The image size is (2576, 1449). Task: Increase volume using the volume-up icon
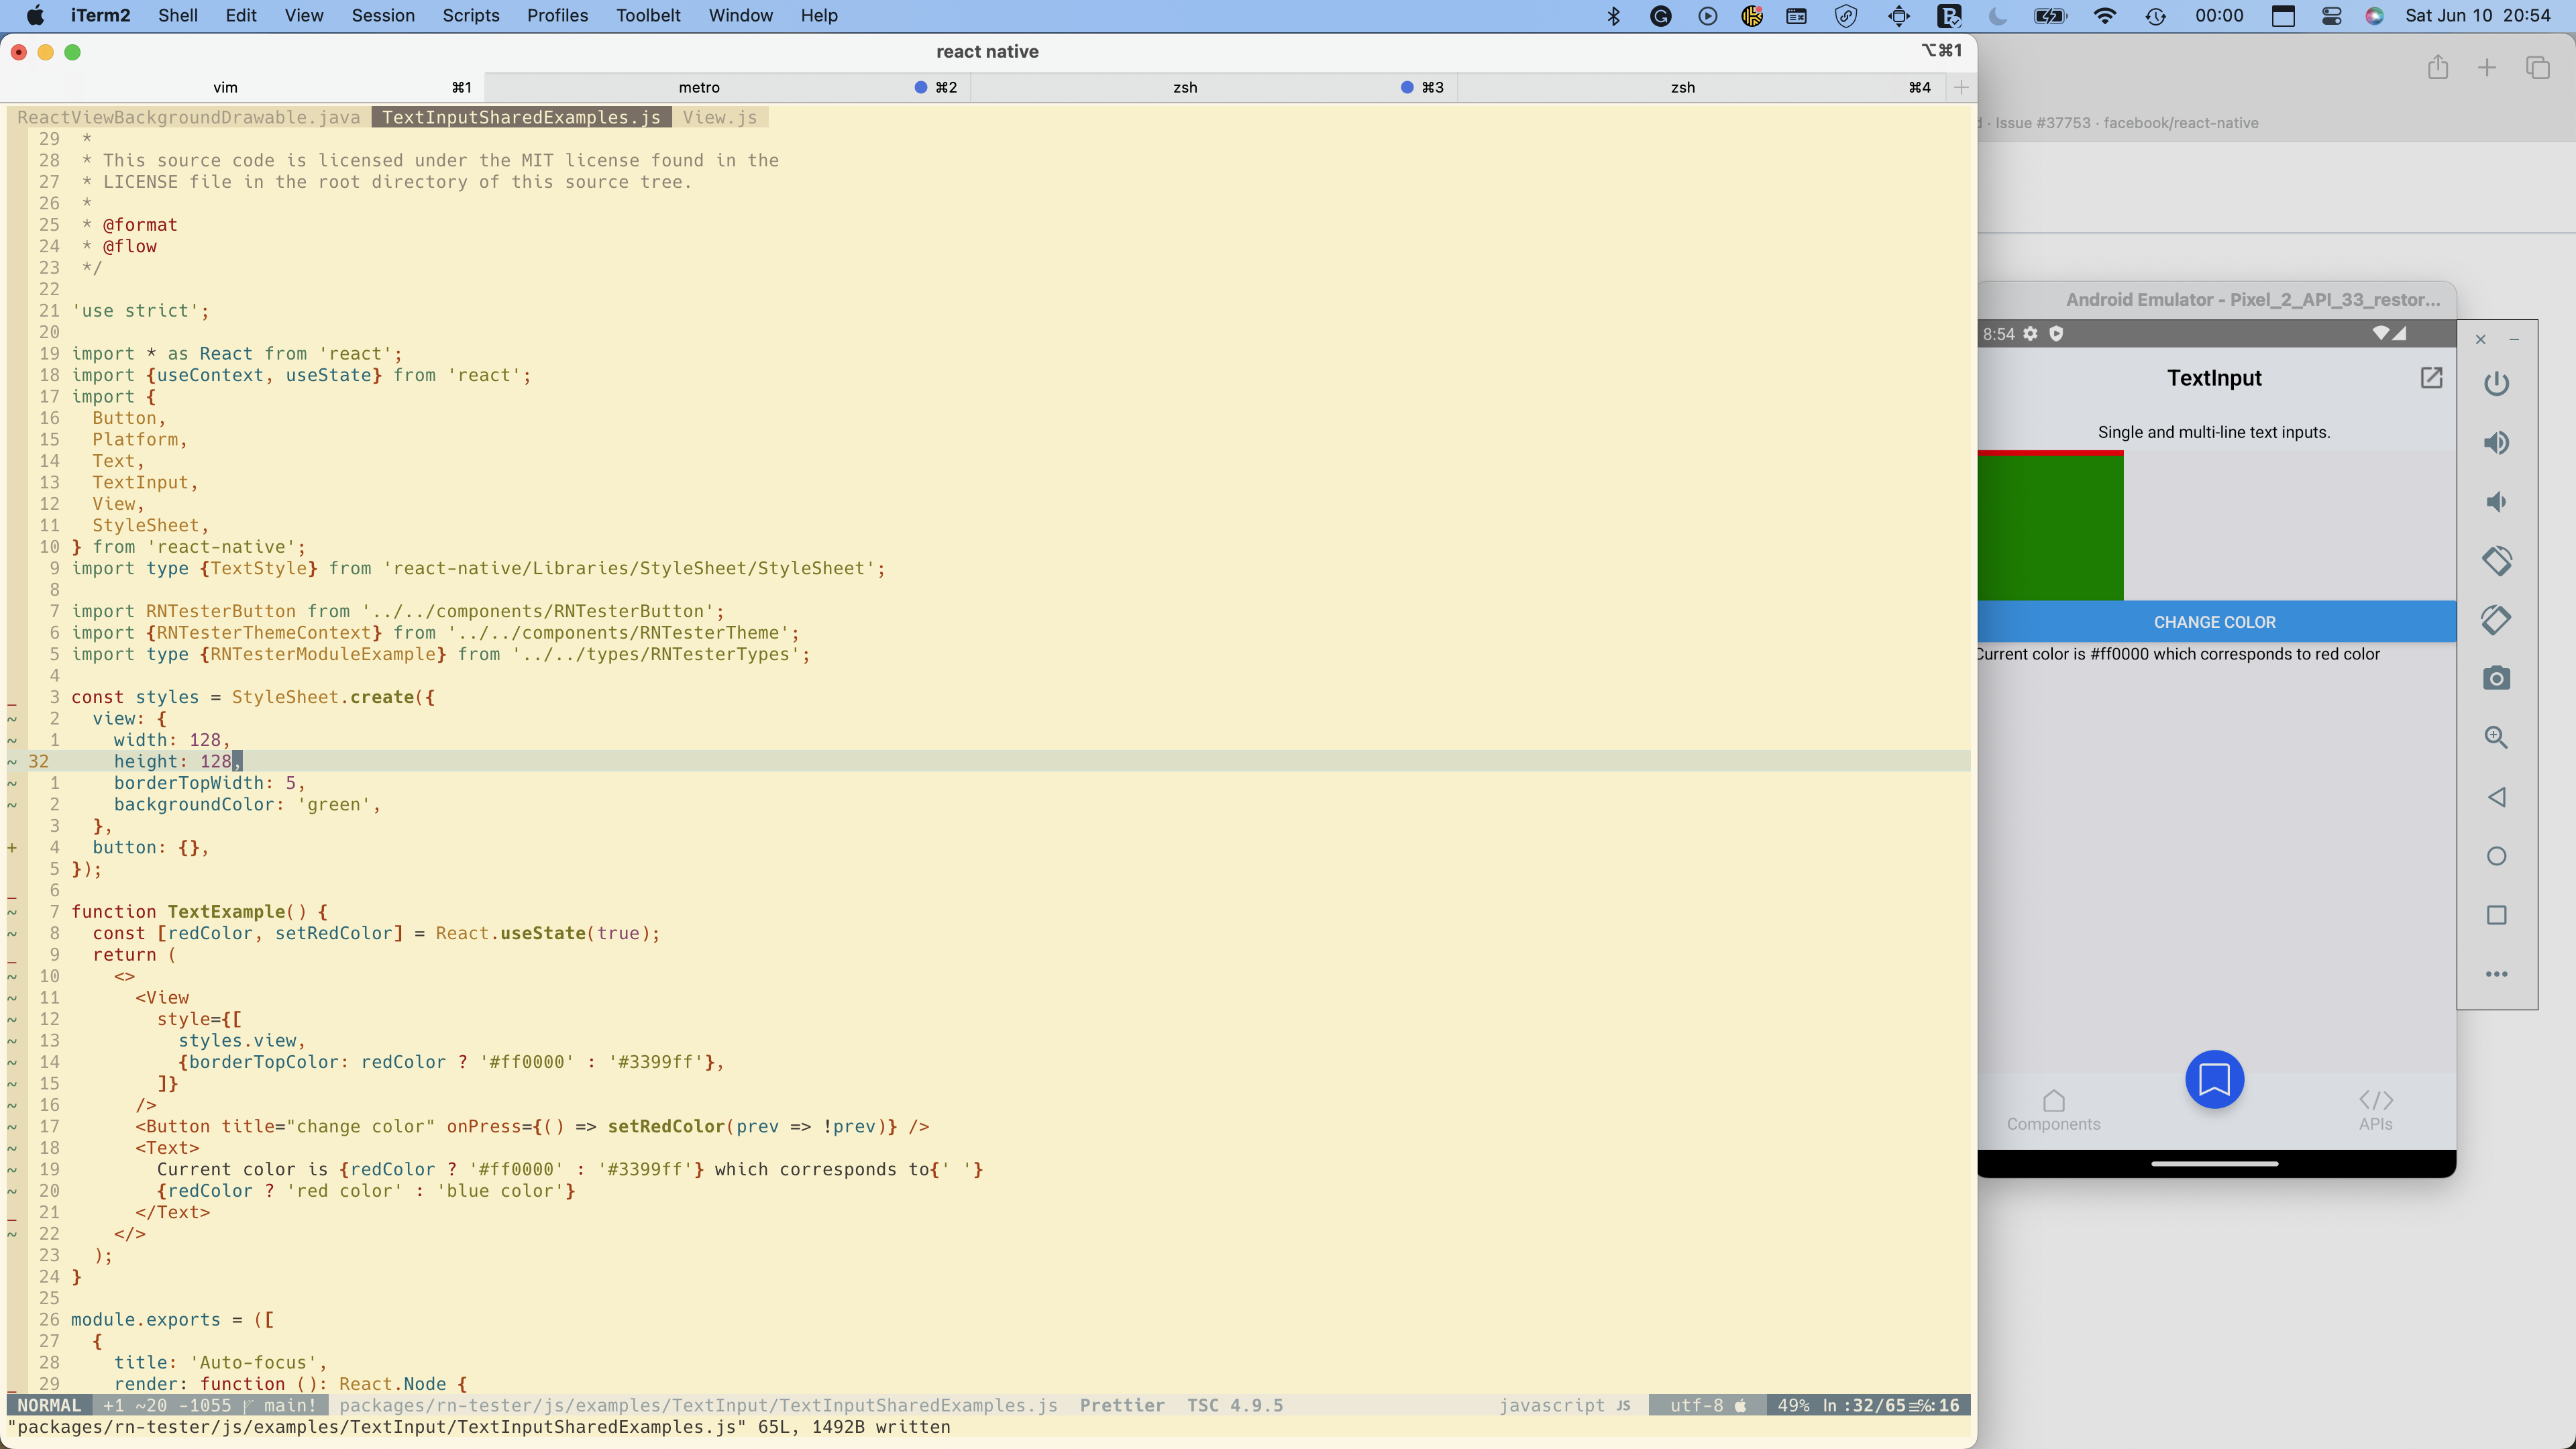(x=2497, y=443)
